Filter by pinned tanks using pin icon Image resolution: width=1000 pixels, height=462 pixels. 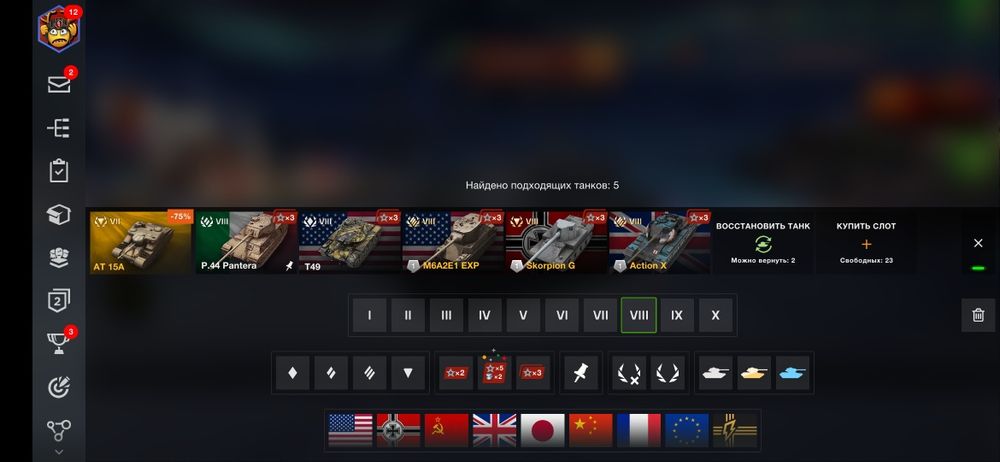(x=580, y=373)
